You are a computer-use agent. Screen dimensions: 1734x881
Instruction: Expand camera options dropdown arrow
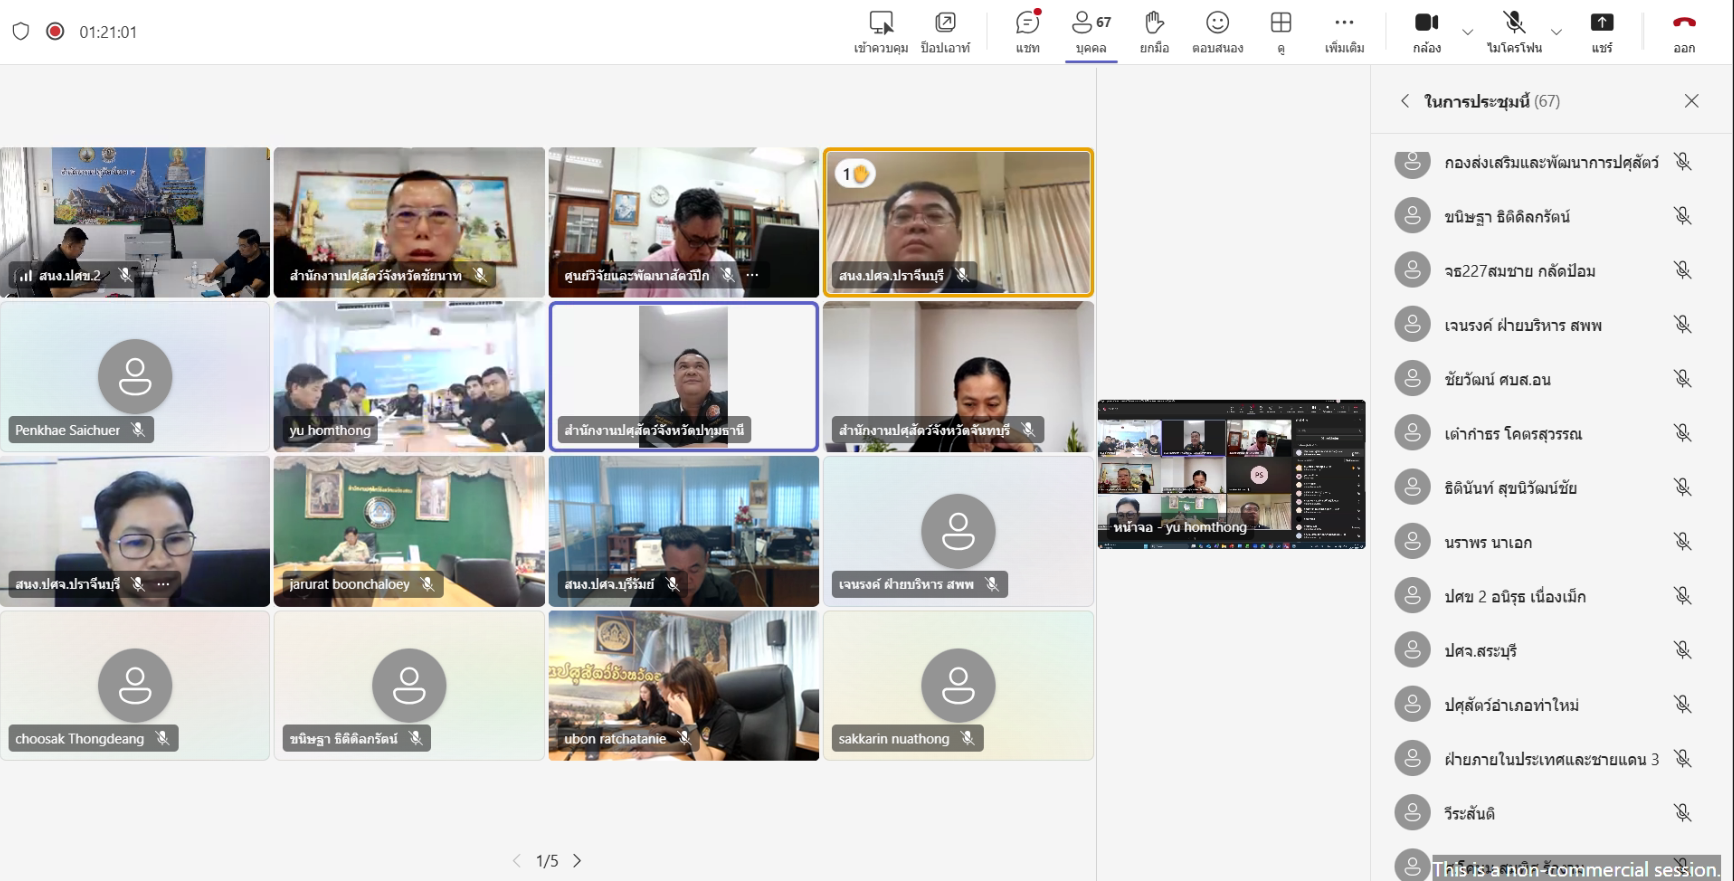coord(1467,32)
